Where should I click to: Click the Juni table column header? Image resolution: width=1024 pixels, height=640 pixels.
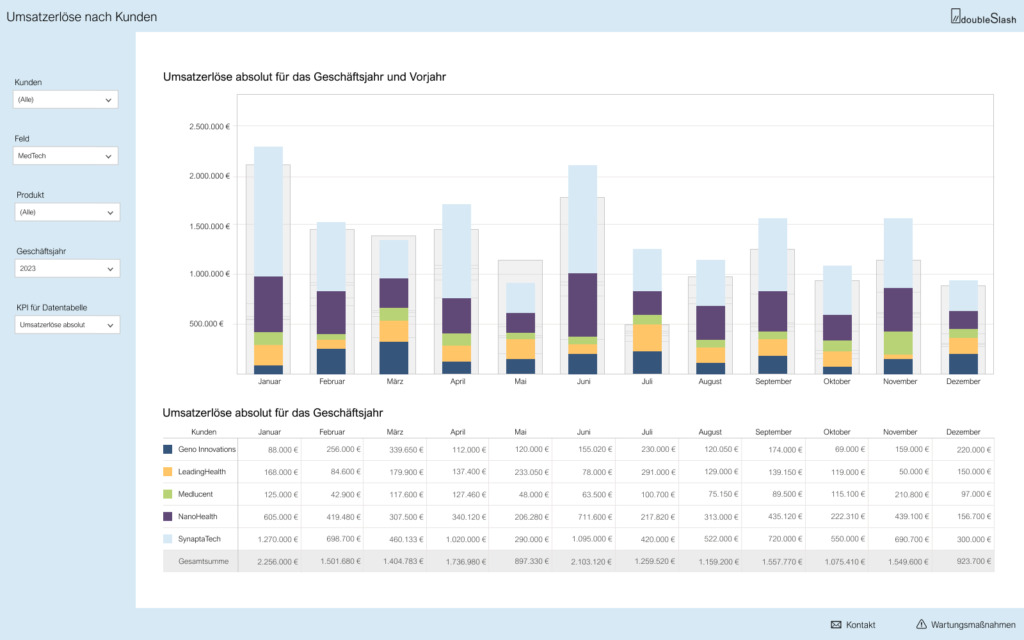click(583, 432)
